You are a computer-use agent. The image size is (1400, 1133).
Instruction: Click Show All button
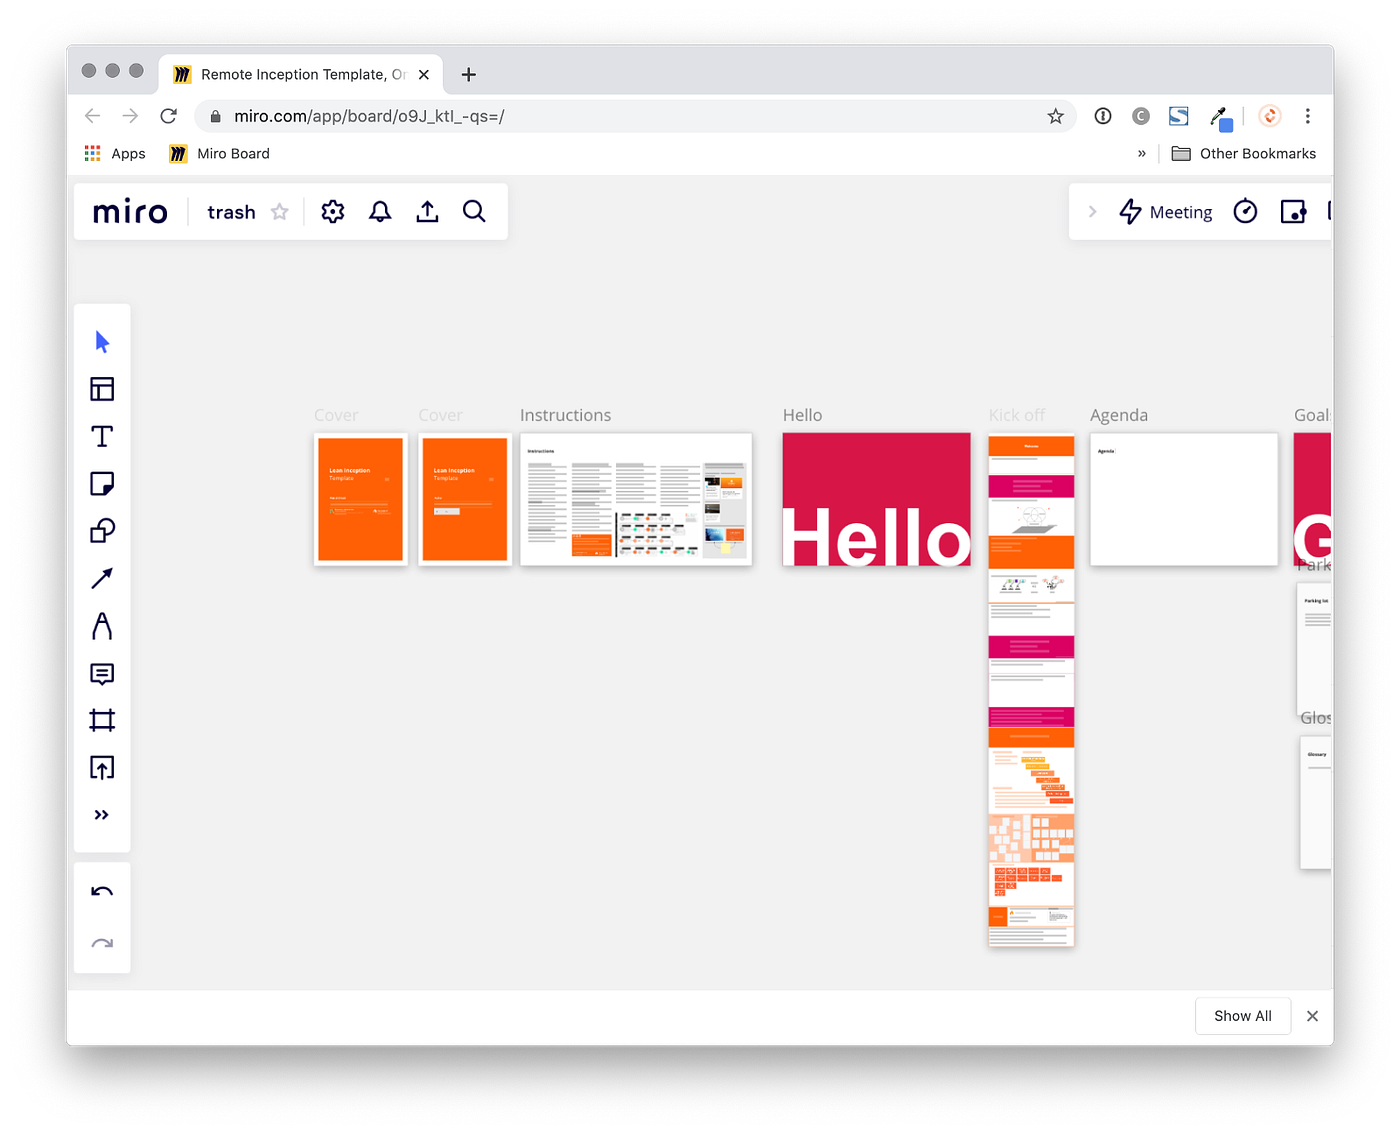pyautogui.click(x=1243, y=1016)
